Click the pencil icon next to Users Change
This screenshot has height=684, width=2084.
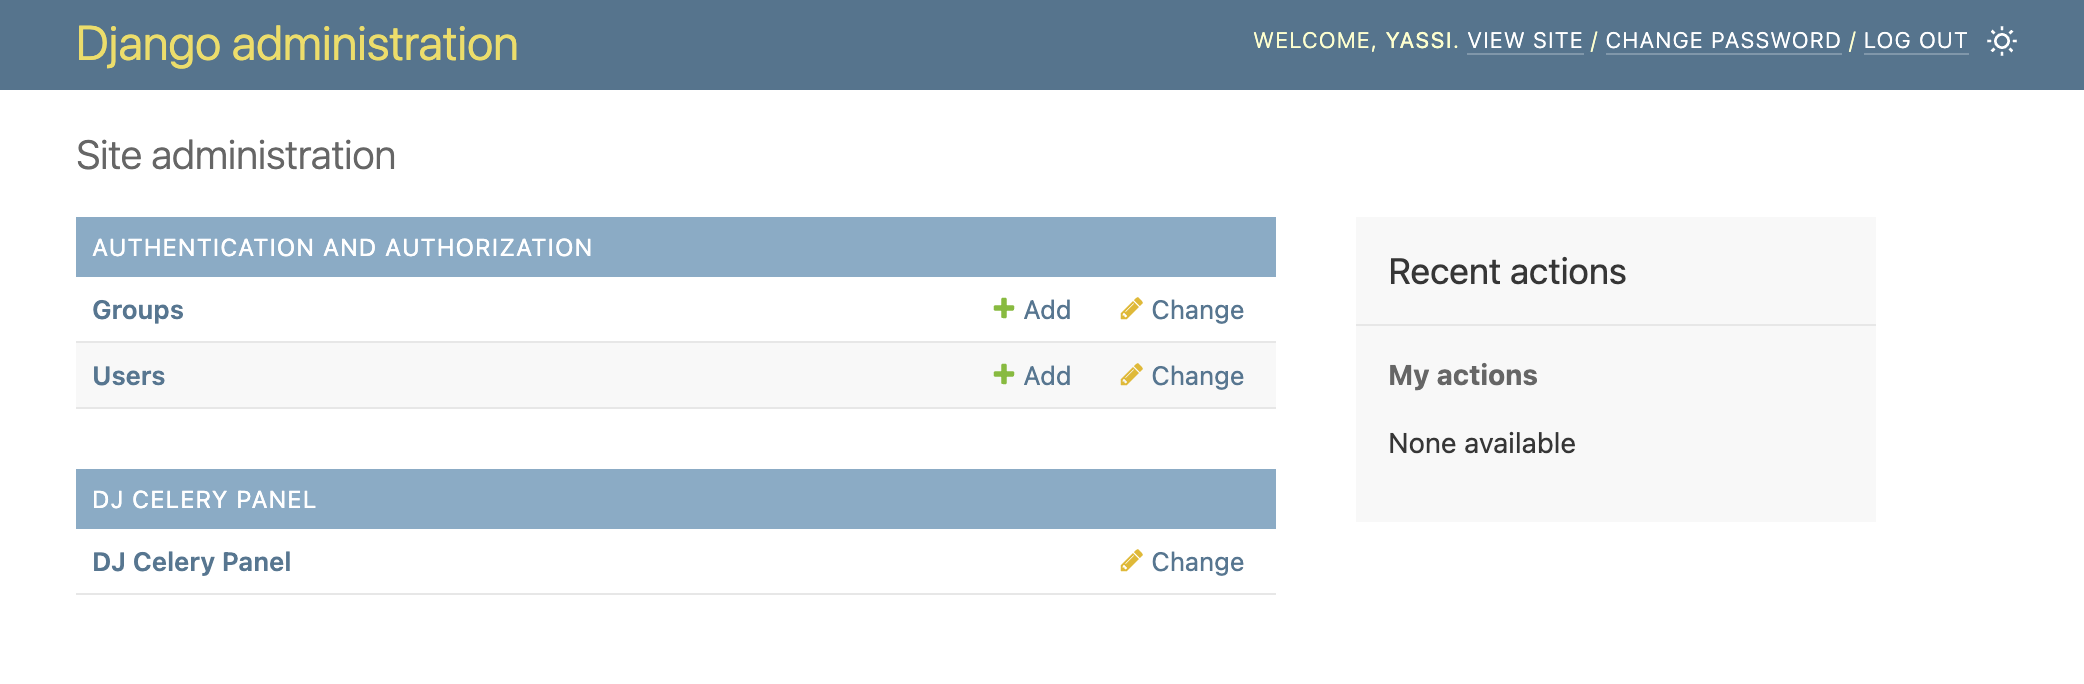(1131, 375)
